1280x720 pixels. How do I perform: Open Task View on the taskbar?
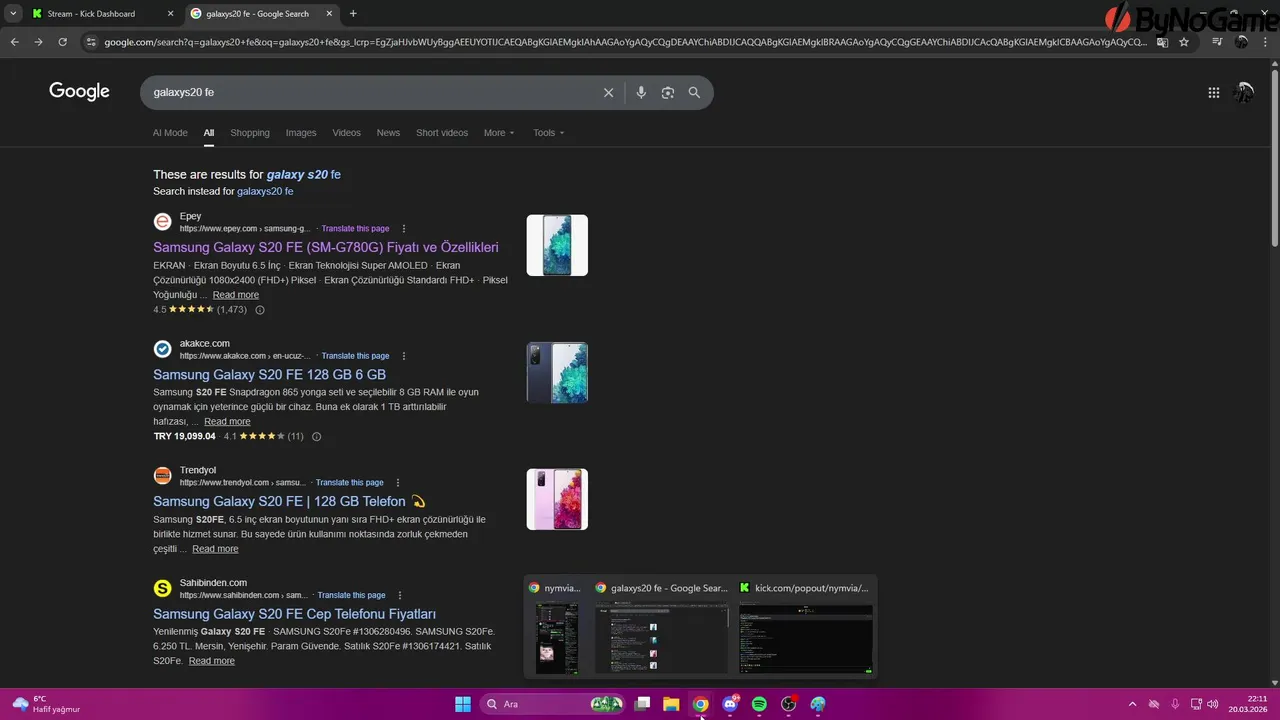coord(643,704)
